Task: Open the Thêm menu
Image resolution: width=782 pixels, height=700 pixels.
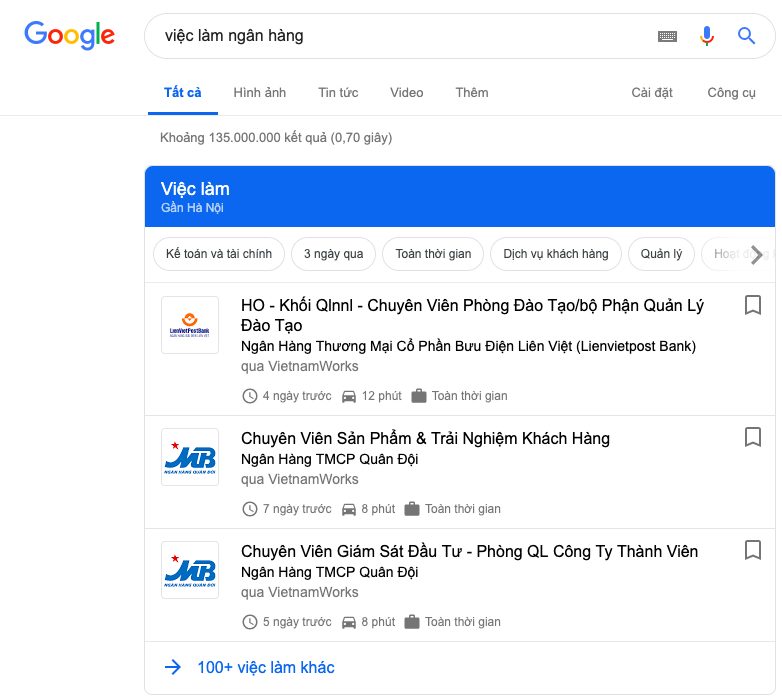Action: click(472, 93)
